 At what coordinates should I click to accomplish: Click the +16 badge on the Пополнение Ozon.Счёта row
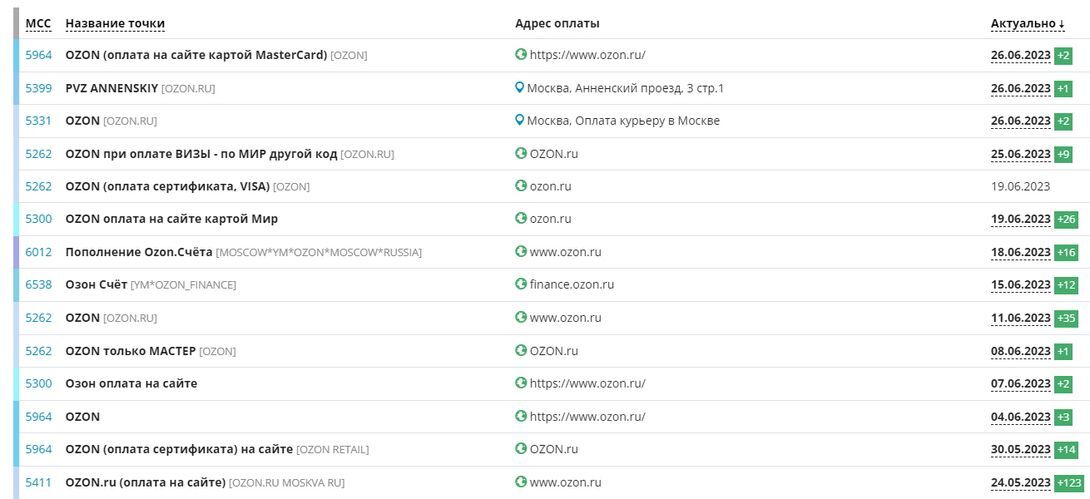coord(1066,252)
